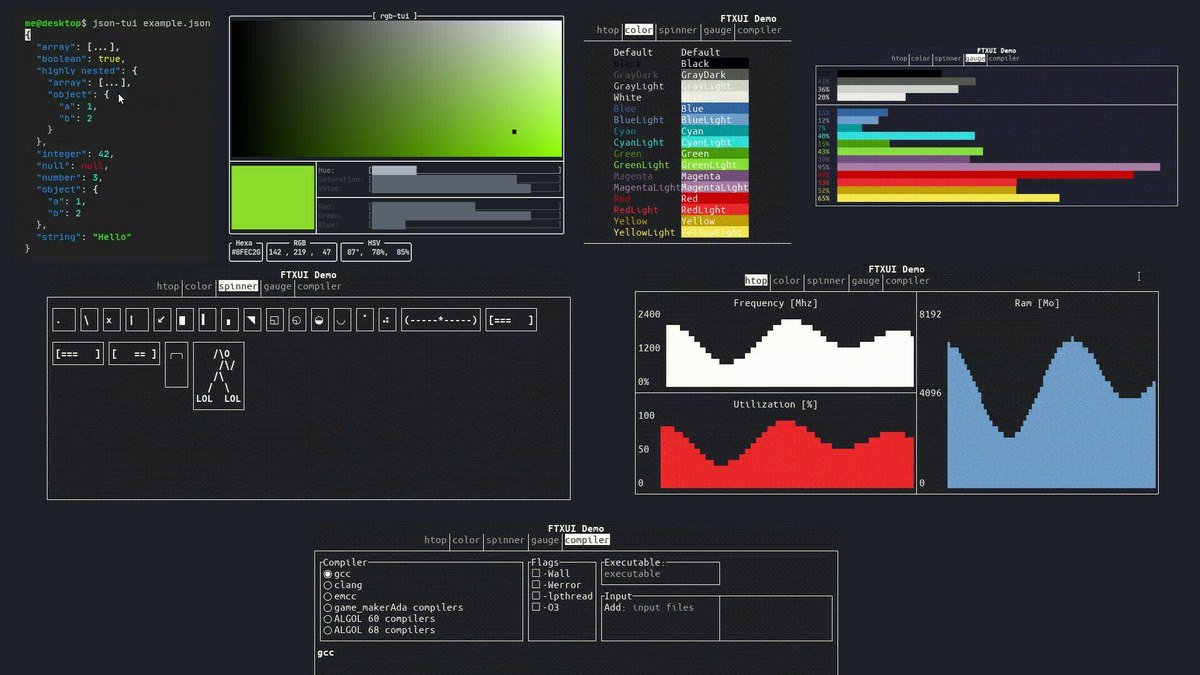Expand the first top-level "array" JSON entry
Viewport: 1200px width, 675px height.
coord(100,47)
